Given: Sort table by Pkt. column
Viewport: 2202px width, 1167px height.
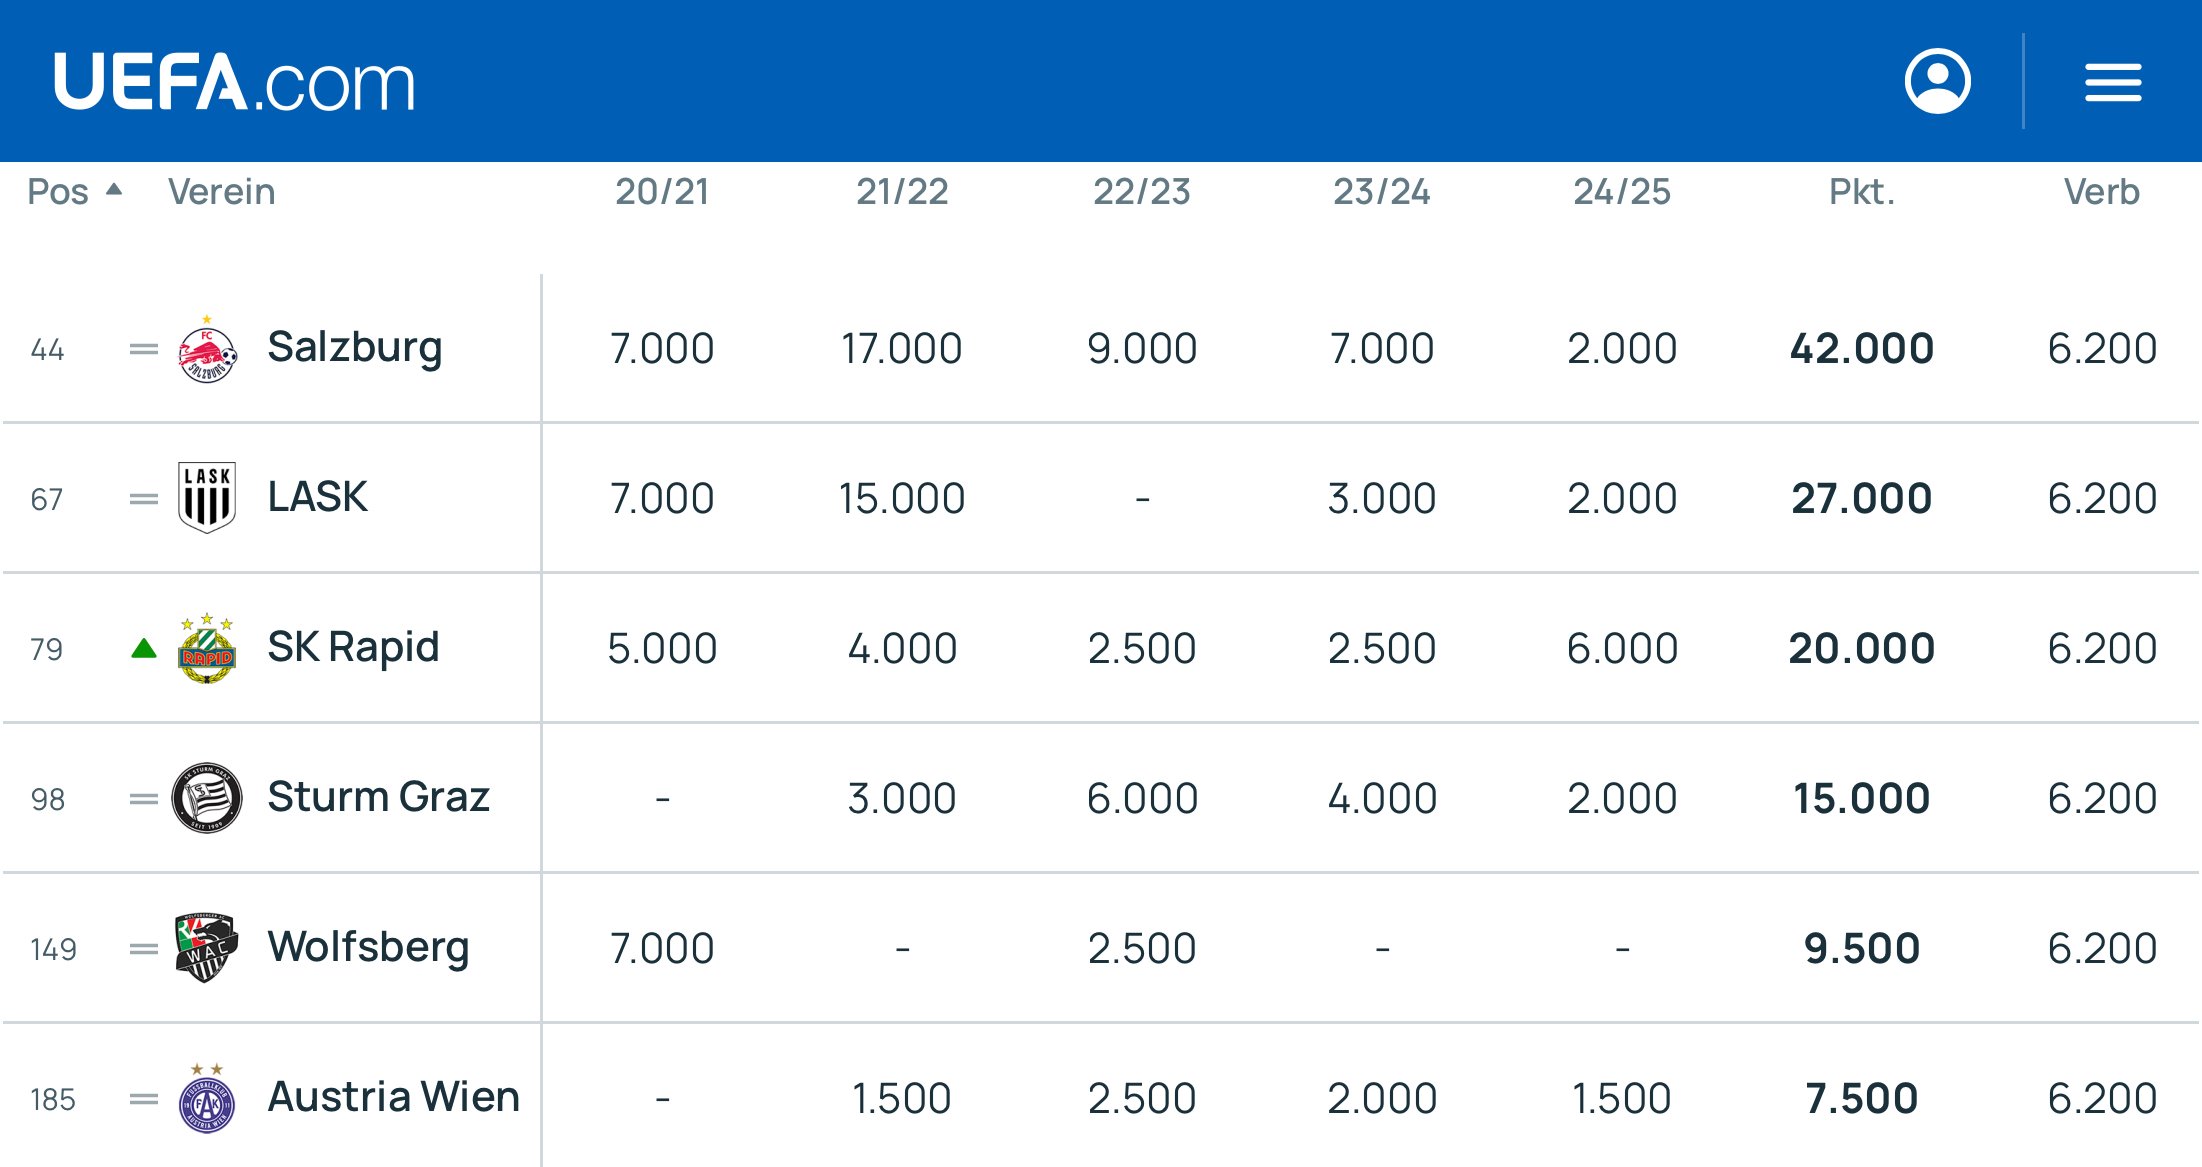Looking at the screenshot, I should pyautogui.click(x=1861, y=191).
